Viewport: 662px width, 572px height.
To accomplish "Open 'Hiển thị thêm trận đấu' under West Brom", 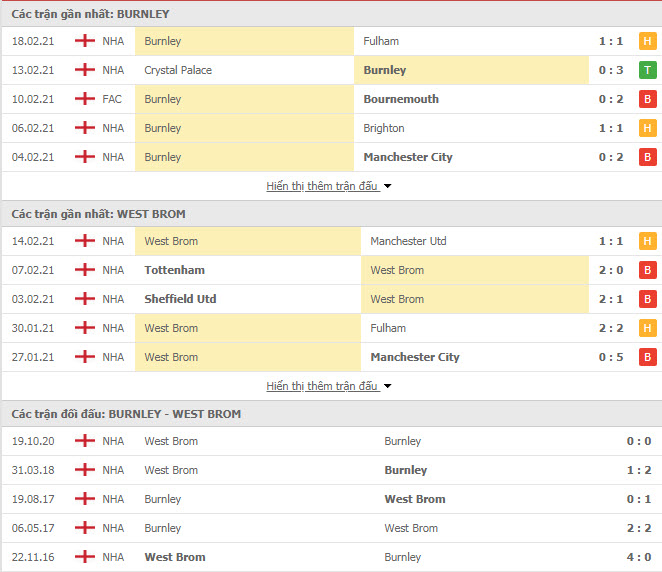I will [322, 386].
